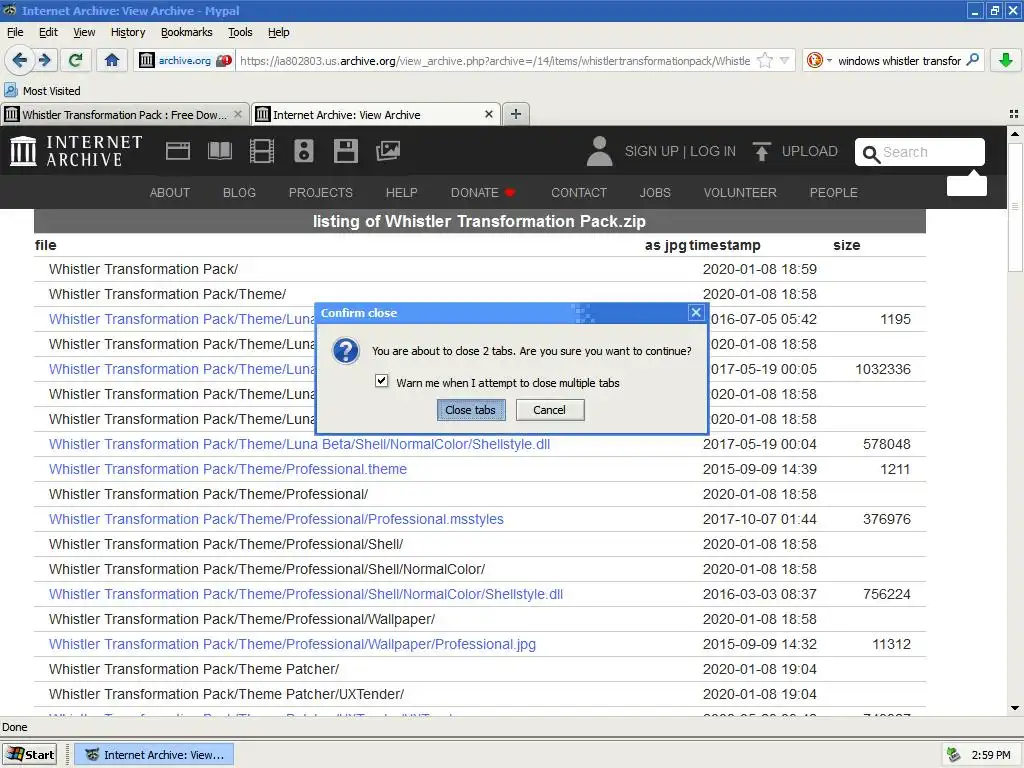Click the archive.org site identity button
This screenshot has height=768, width=1024.
[185, 61]
